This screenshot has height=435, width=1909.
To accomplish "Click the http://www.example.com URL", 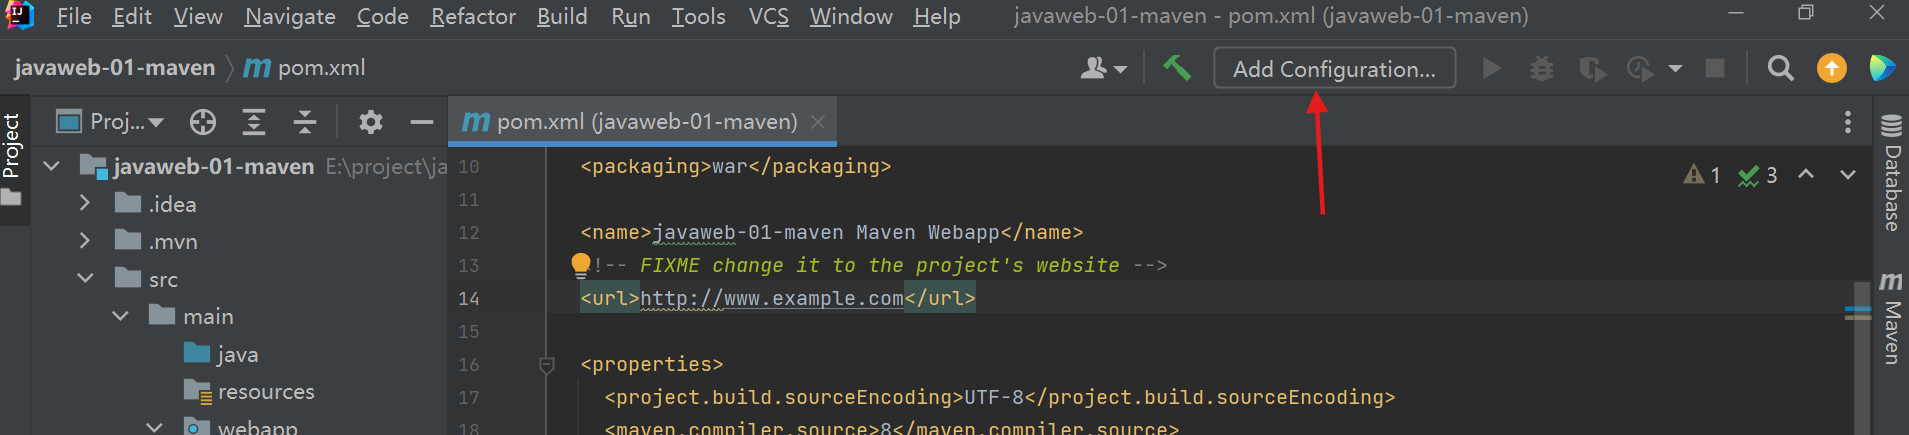I will 772,298.
